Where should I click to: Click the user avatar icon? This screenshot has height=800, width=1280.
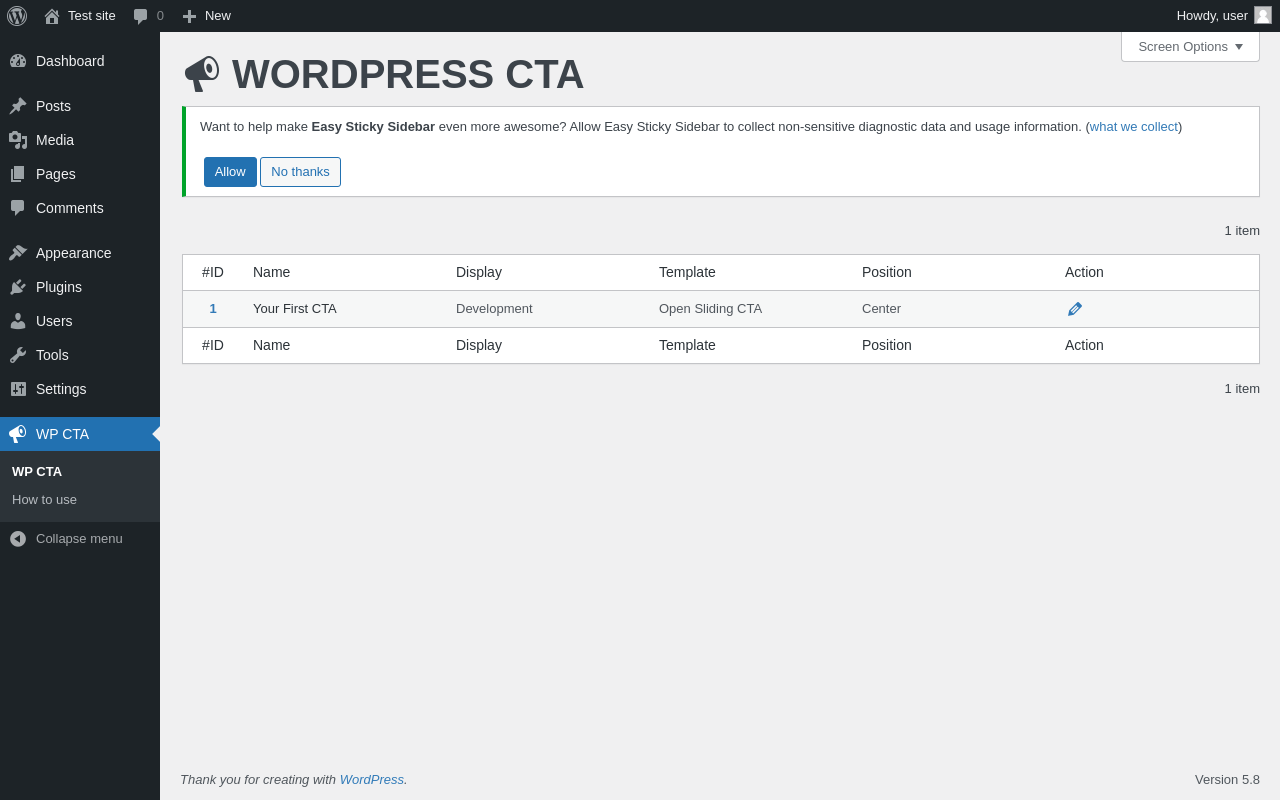[x=1263, y=15]
